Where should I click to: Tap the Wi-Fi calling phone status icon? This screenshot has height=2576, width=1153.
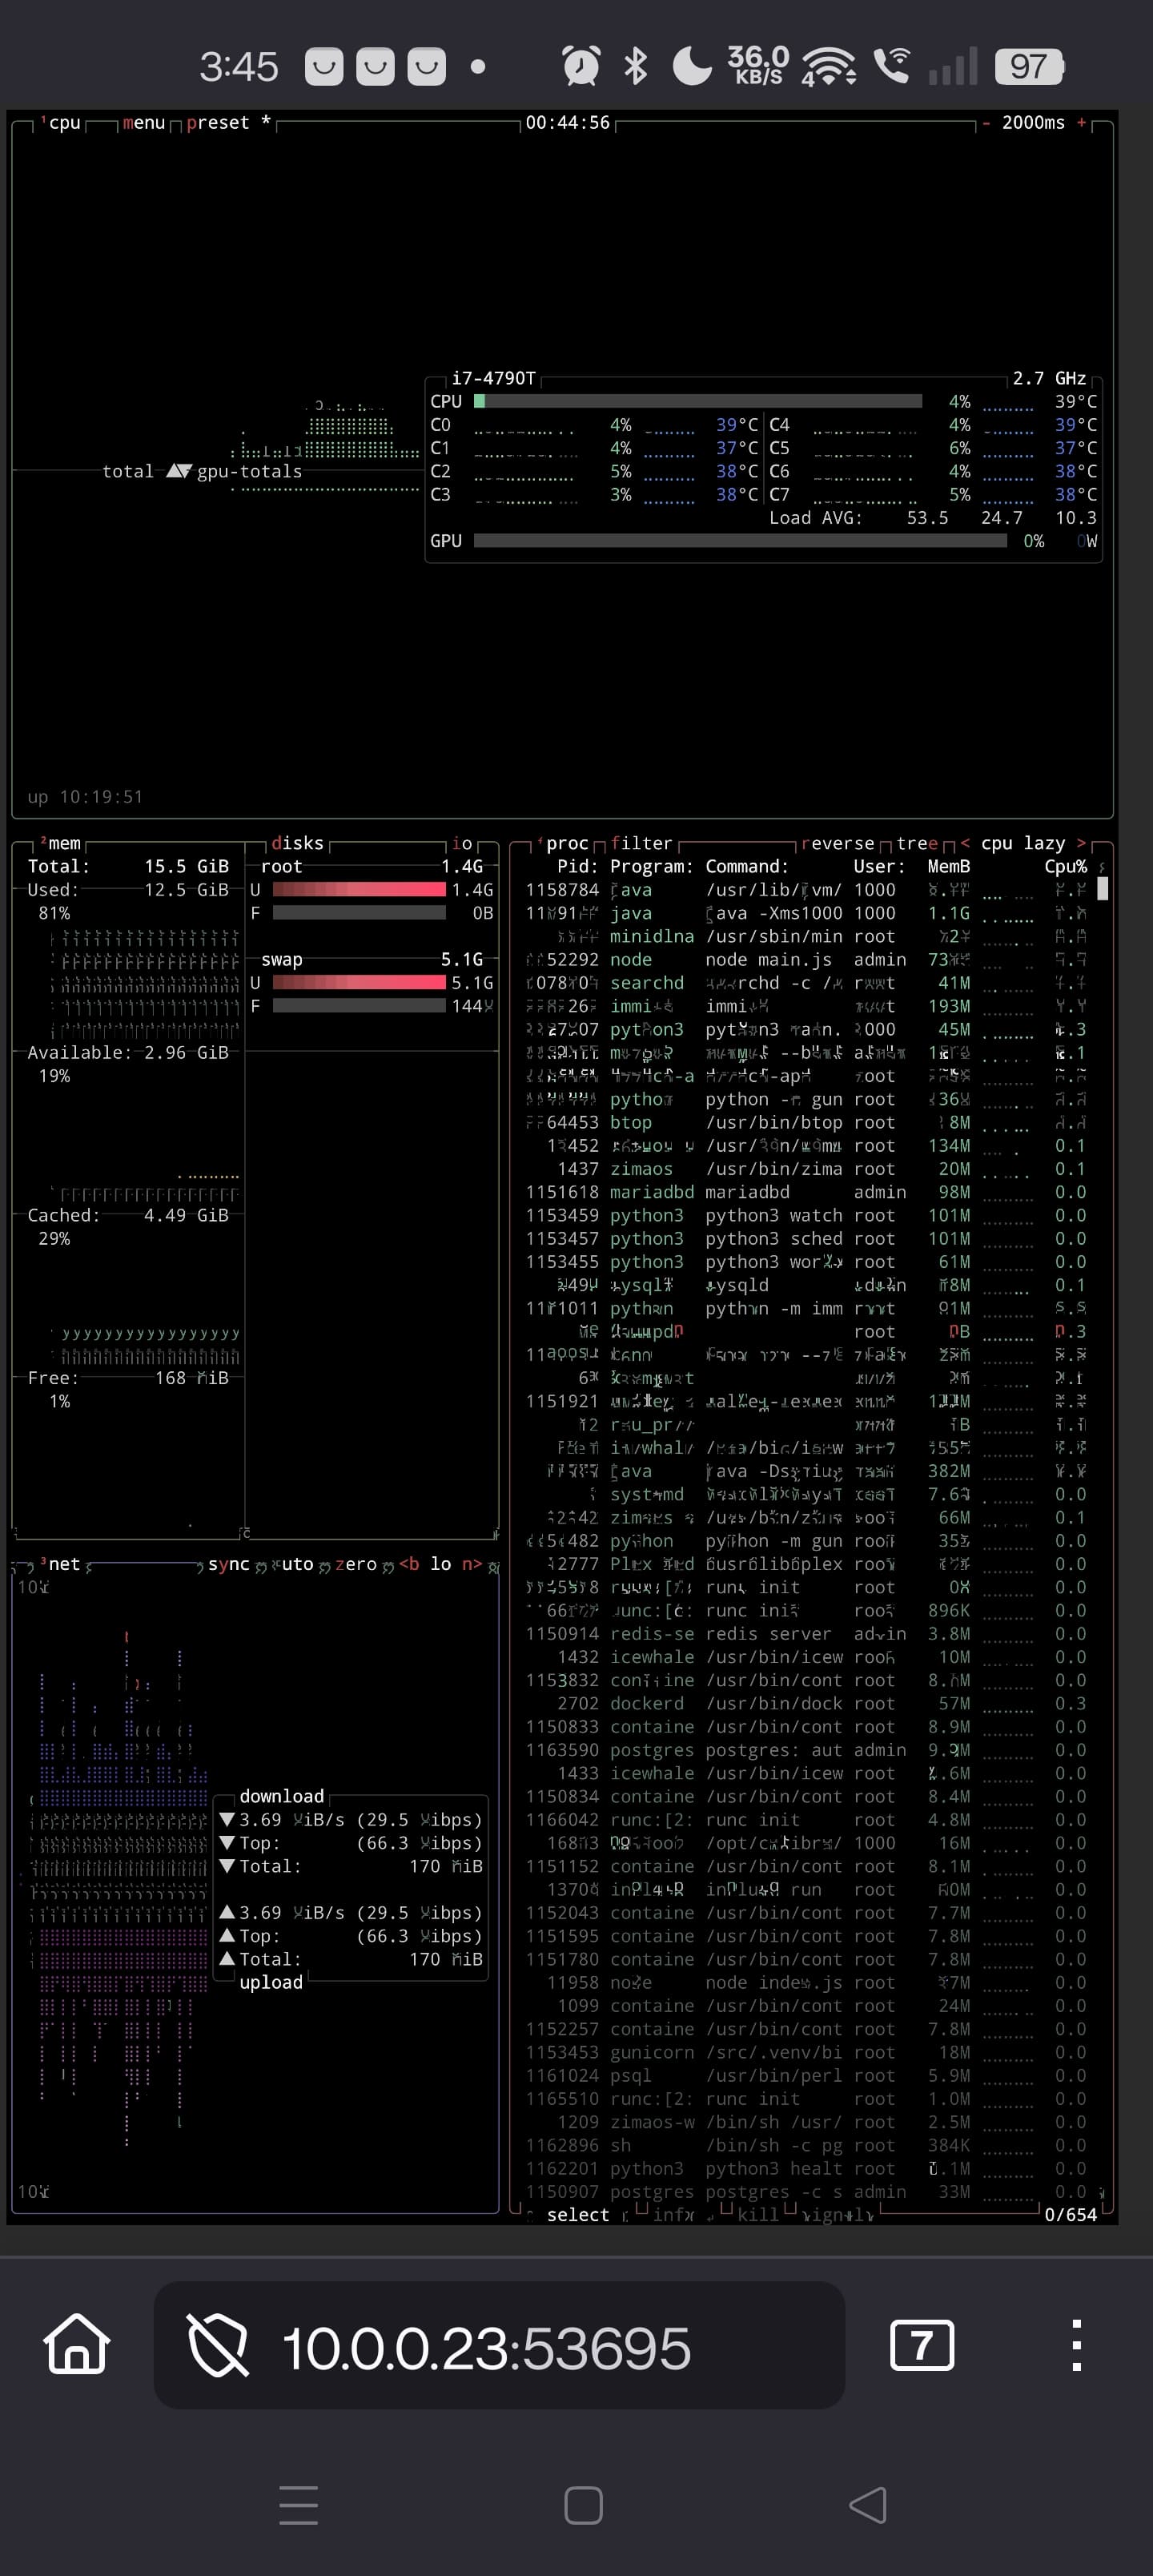click(x=891, y=66)
